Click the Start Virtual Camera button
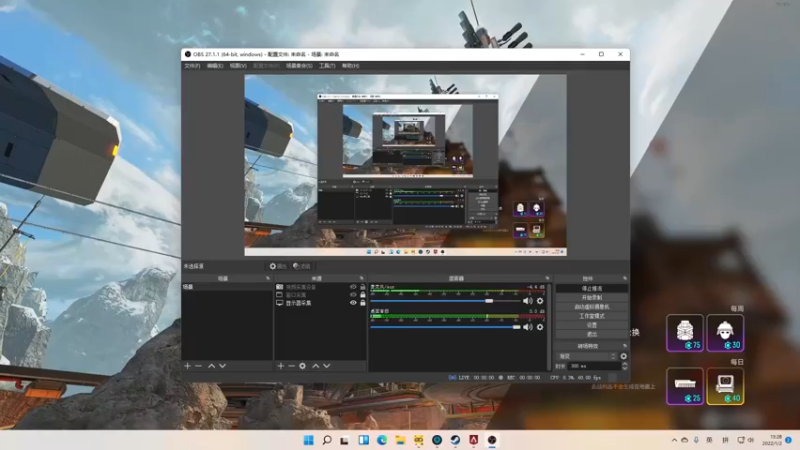800x450 pixels. click(591, 307)
